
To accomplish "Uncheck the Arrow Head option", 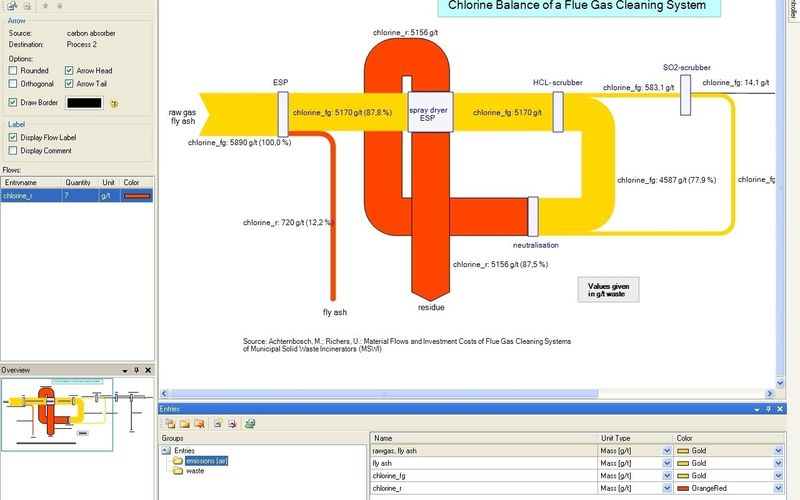I will coord(69,70).
